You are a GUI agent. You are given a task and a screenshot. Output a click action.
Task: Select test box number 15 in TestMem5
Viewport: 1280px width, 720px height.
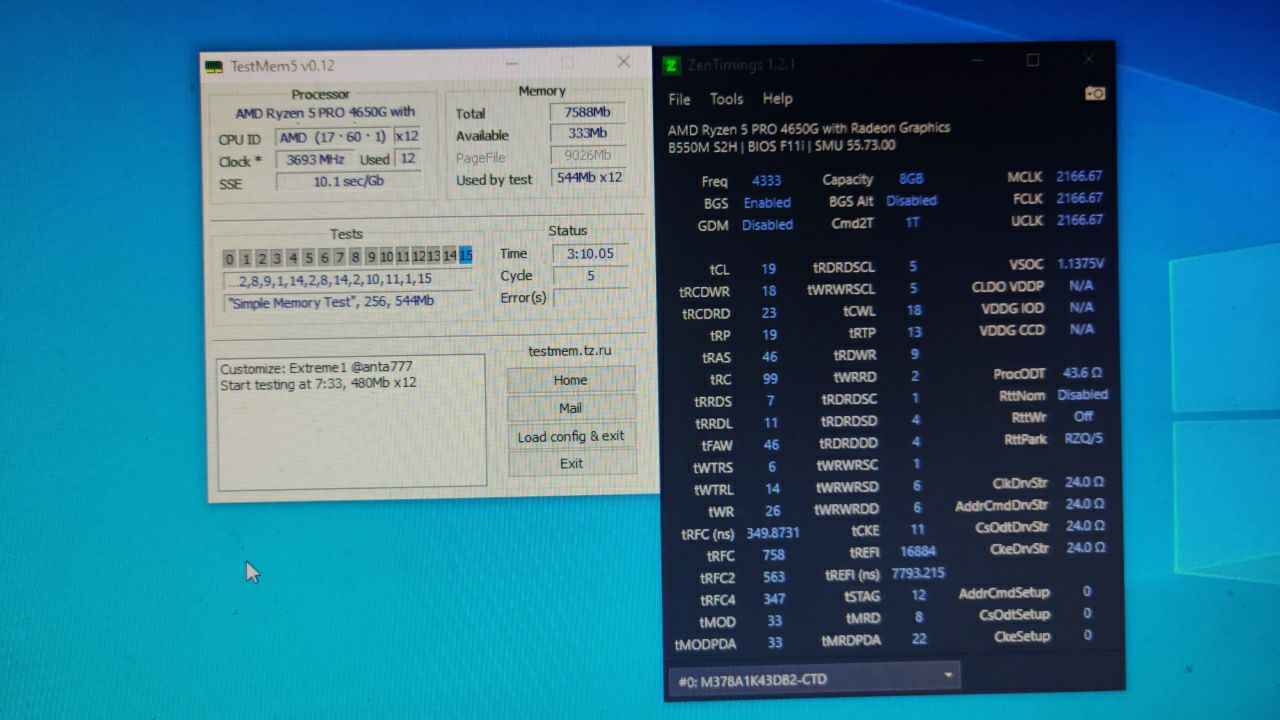[466, 256]
